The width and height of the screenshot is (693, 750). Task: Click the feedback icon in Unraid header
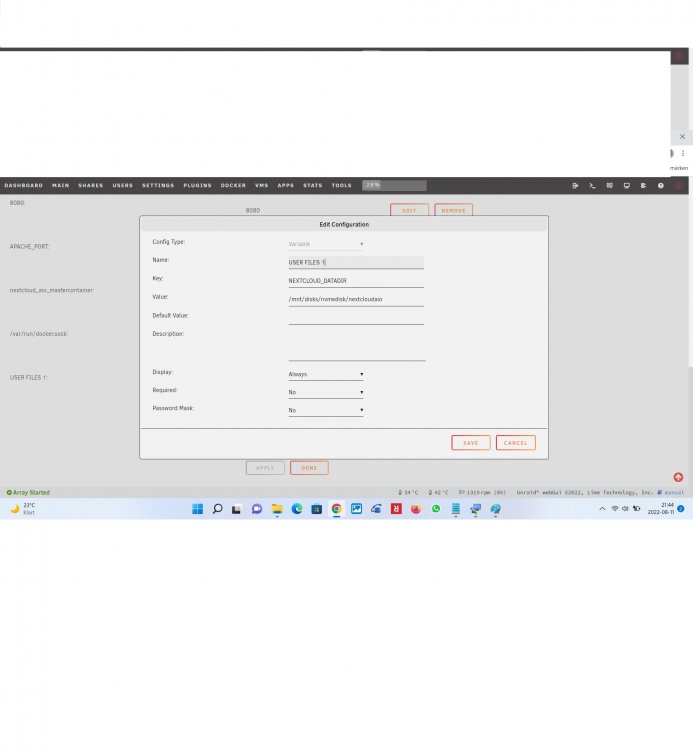(609, 186)
